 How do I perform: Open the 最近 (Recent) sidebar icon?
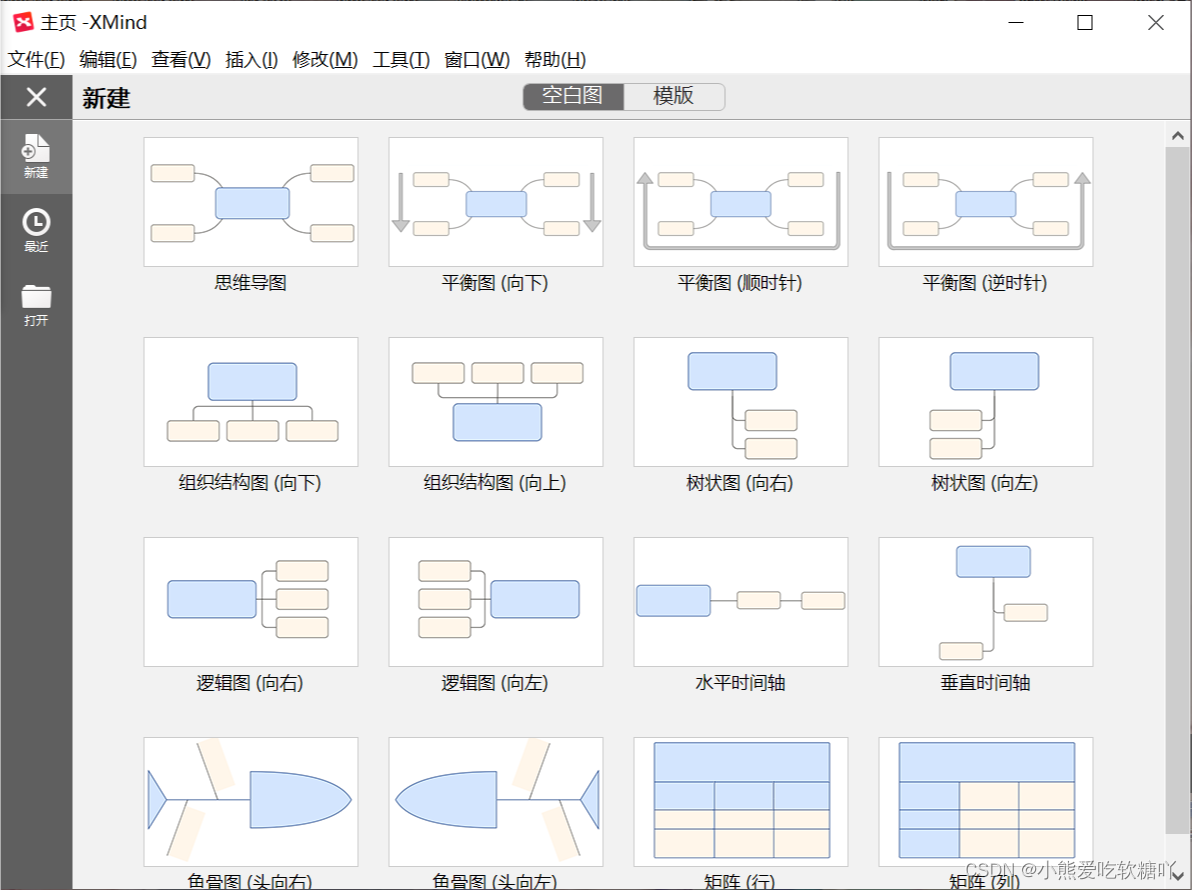(36, 230)
